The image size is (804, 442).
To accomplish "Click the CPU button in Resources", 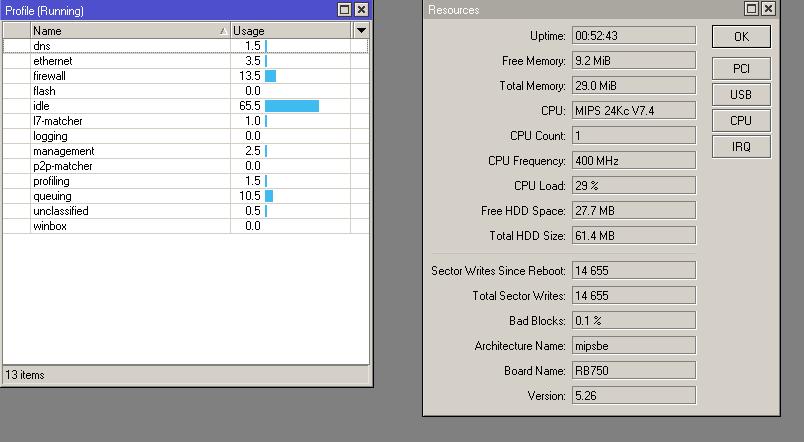I will tap(741, 120).
